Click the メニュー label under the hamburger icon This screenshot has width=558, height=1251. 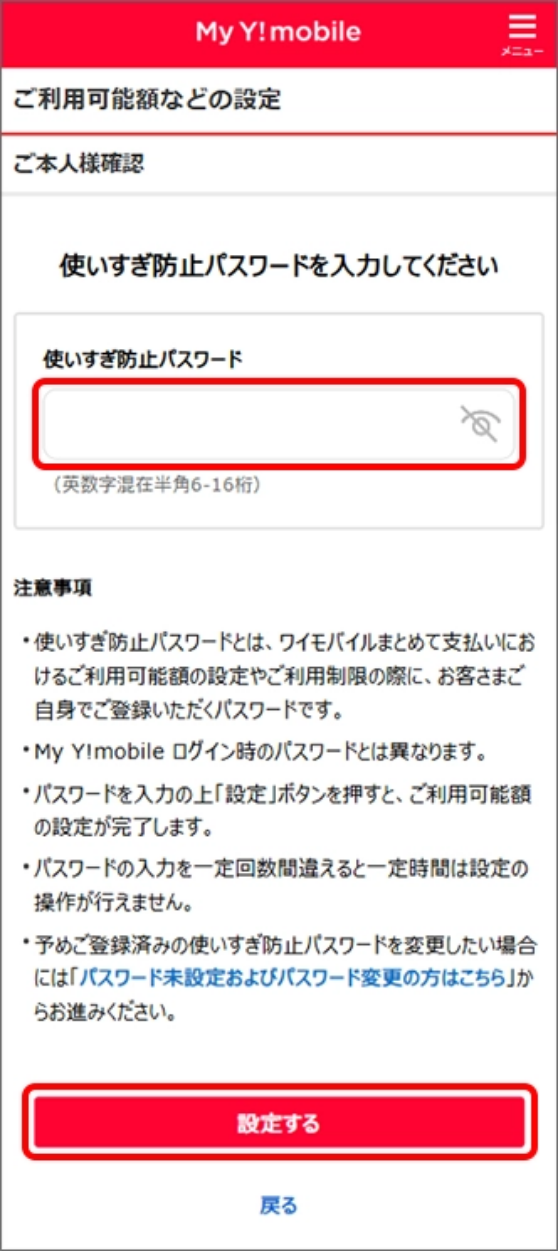coord(522,52)
